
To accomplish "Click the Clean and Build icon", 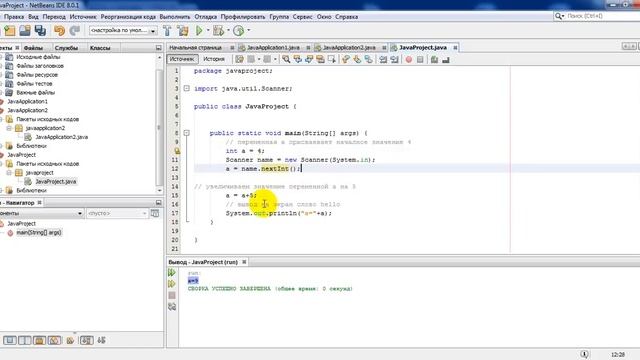I will [182, 31].
